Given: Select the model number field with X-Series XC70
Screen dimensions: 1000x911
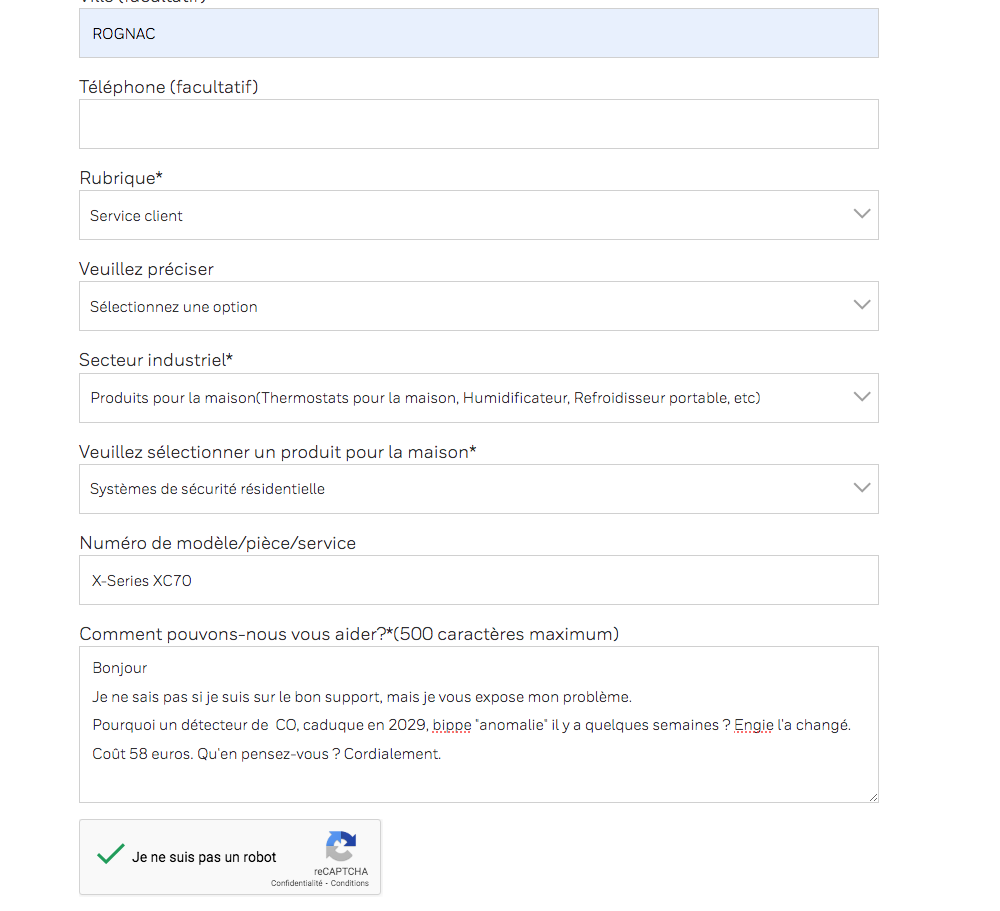Looking at the screenshot, I should (x=478, y=580).
